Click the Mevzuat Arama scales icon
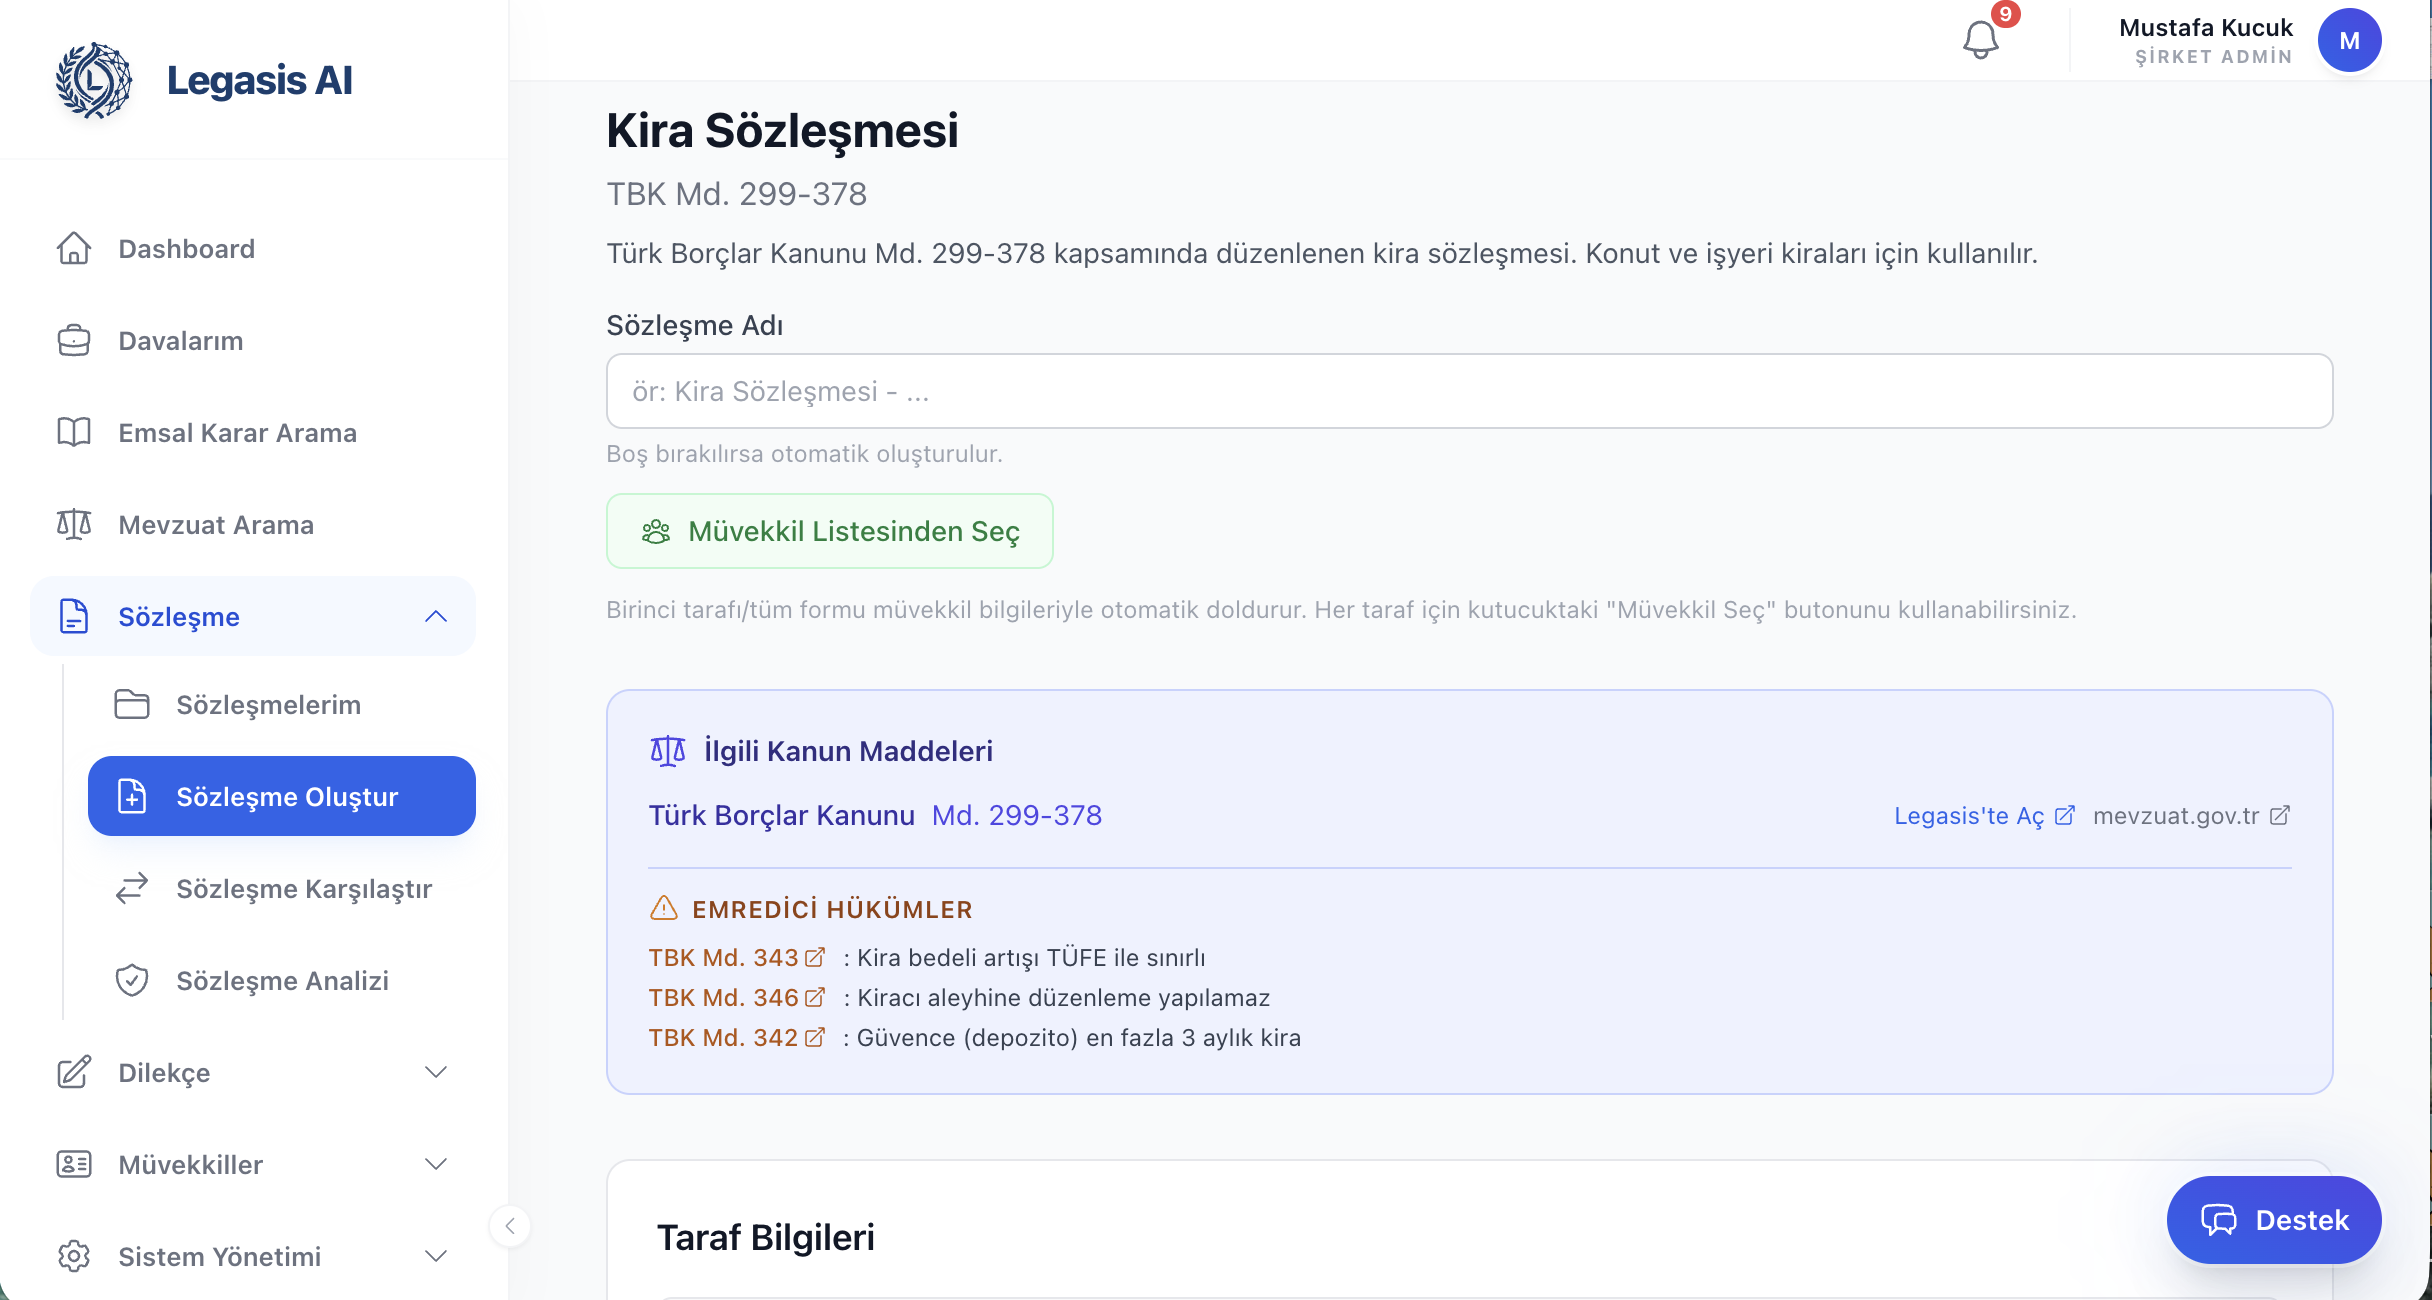 [74, 524]
